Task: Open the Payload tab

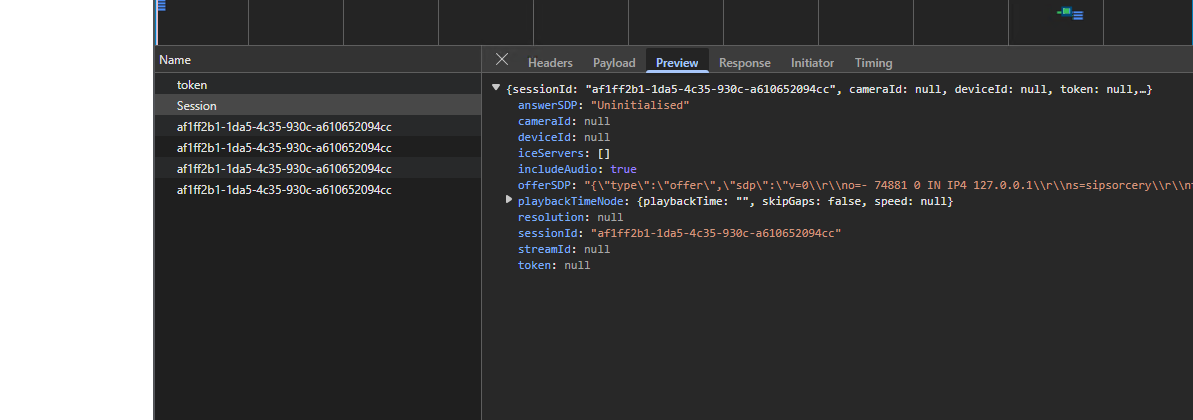Action: (x=613, y=63)
